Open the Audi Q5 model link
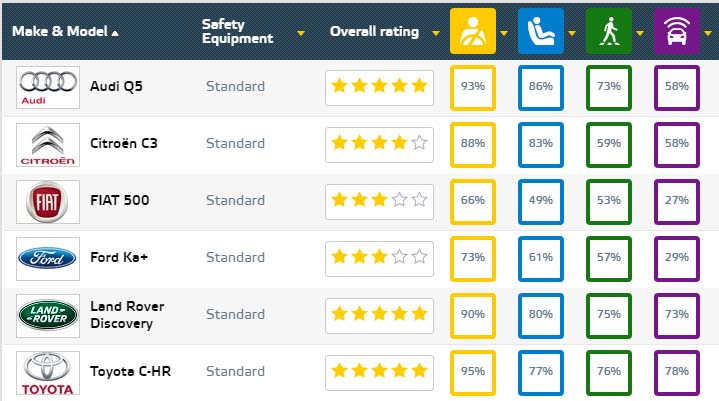This screenshot has height=401, width=719. point(116,87)
